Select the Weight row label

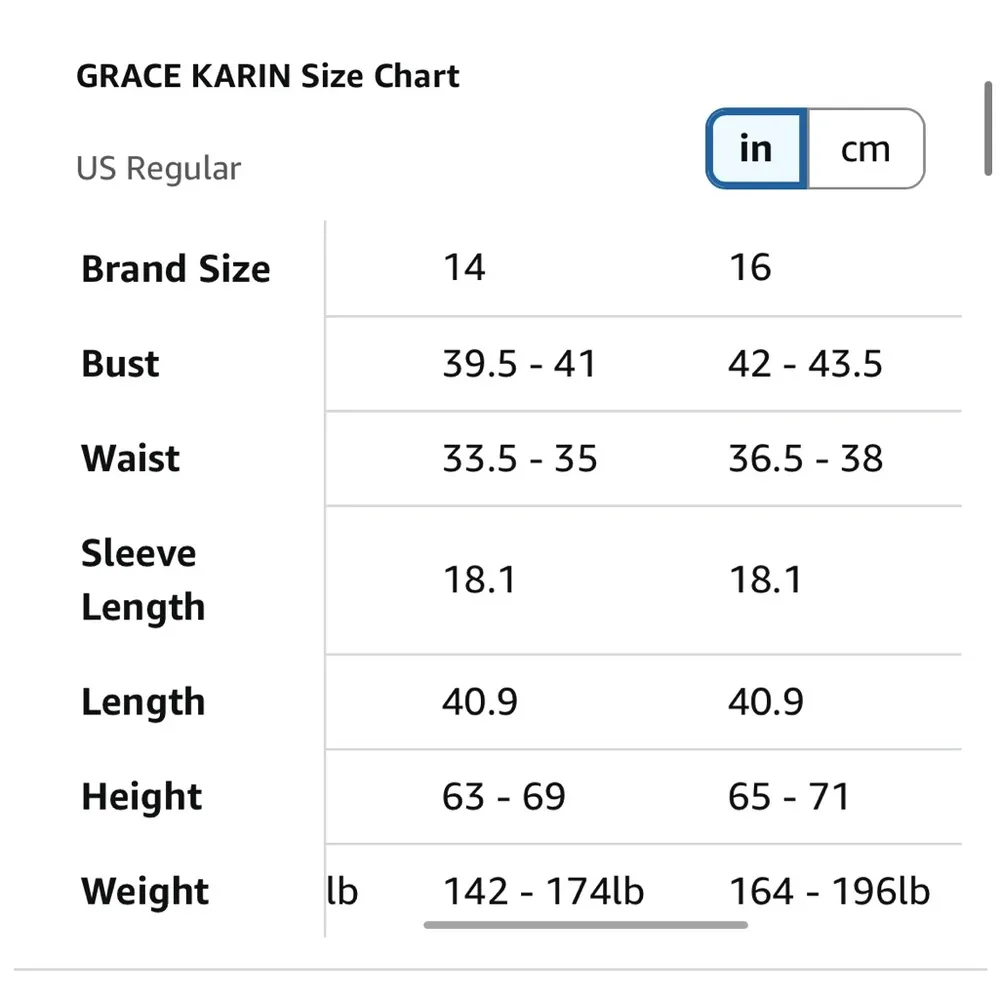(x=144, y=891)
